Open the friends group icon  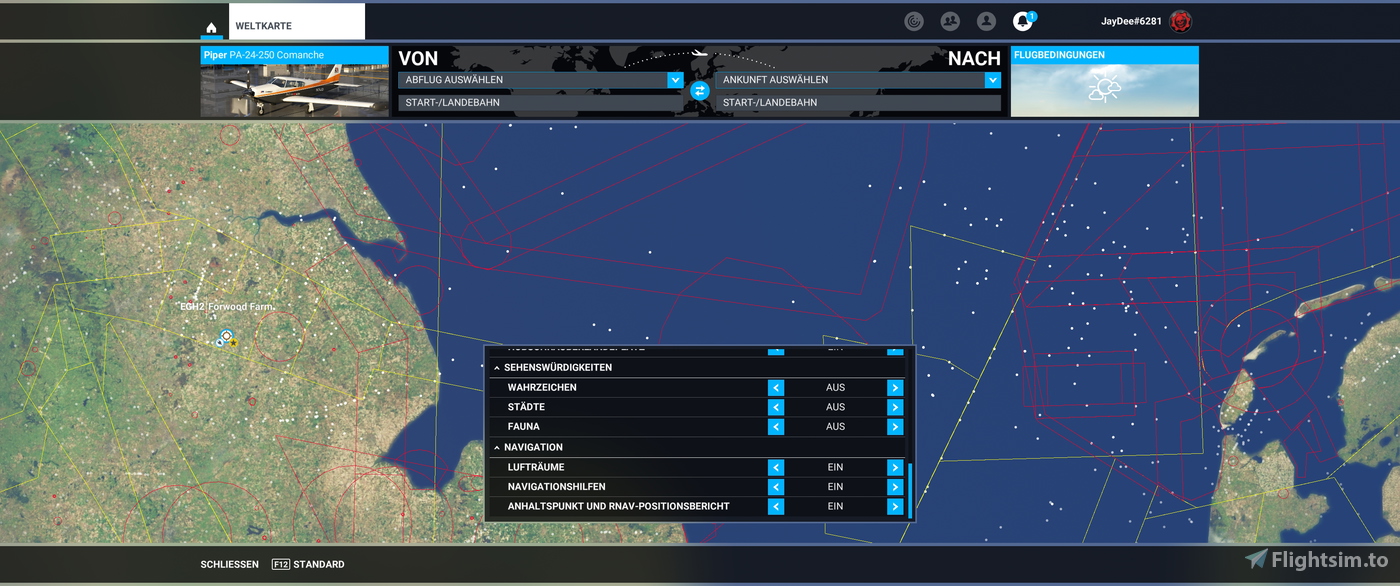[950, 21]
